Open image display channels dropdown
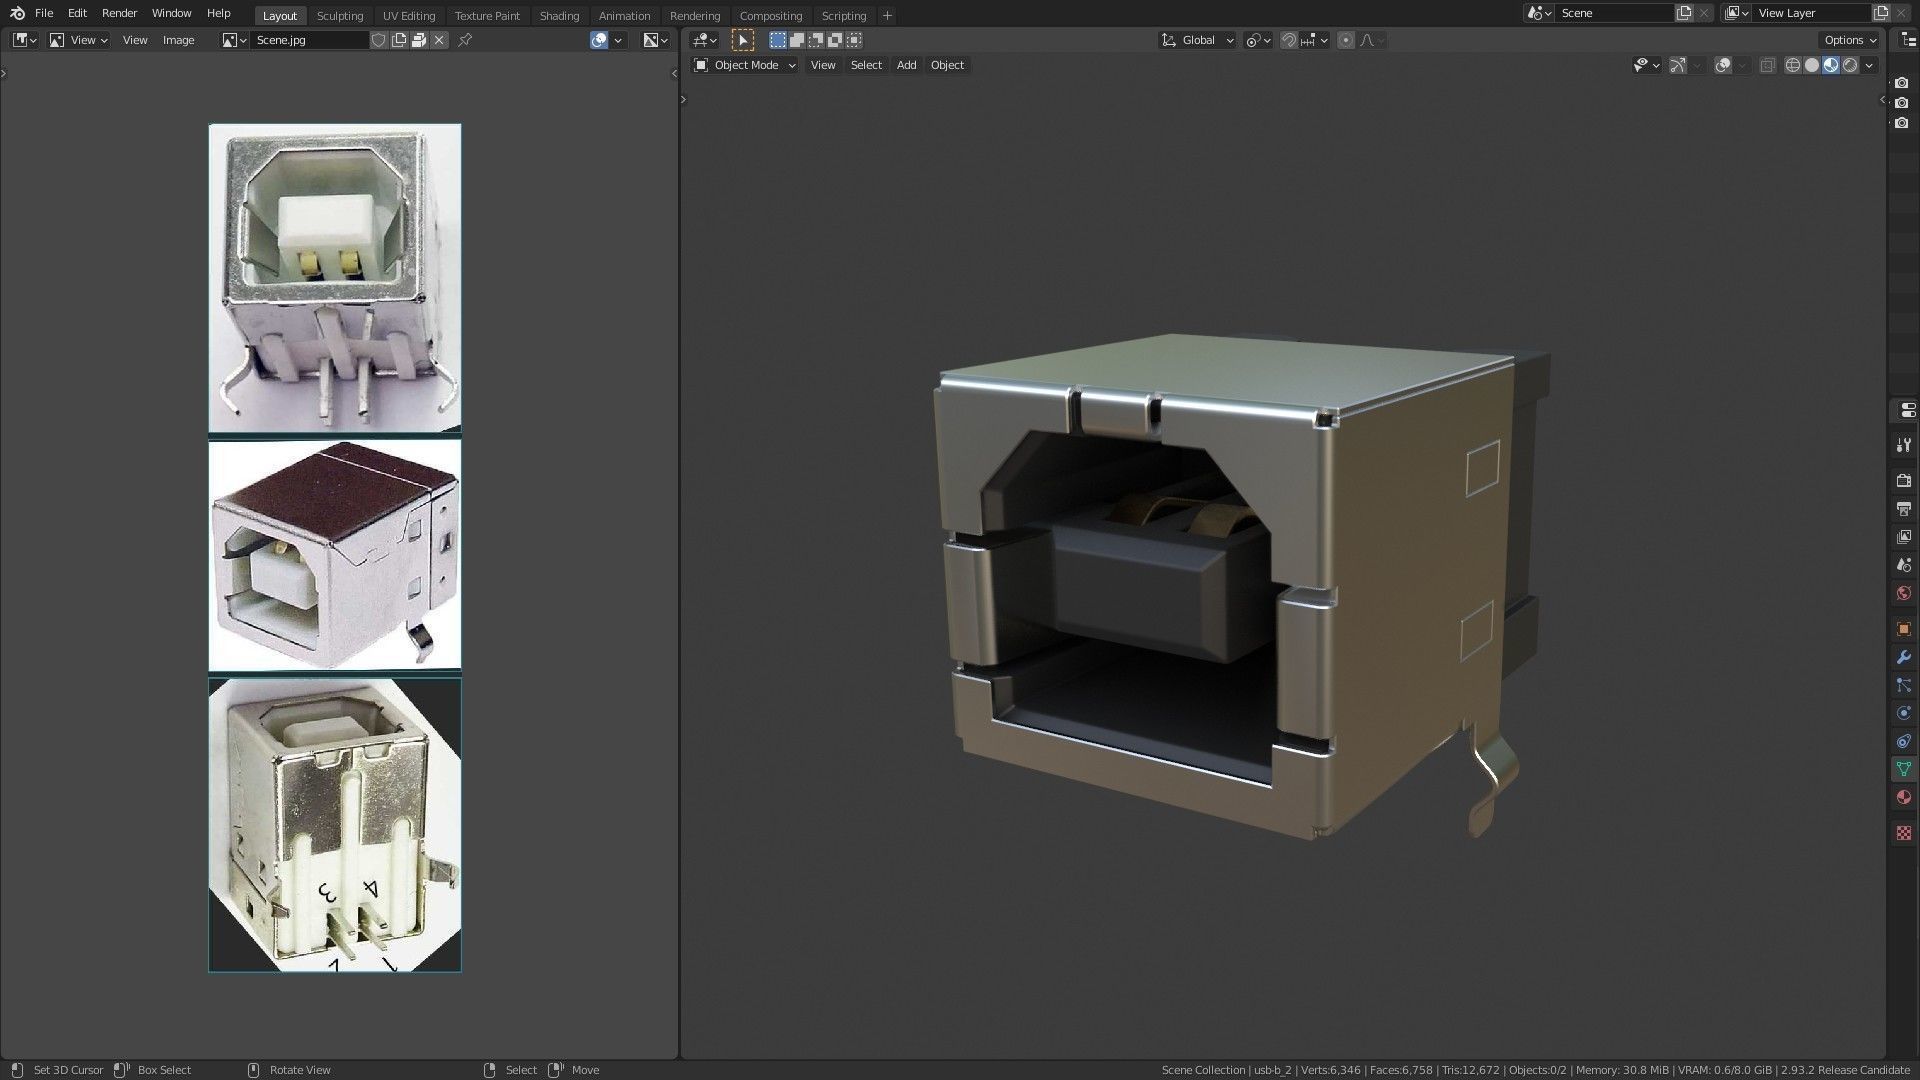1920x1080 pixels. 656,40
